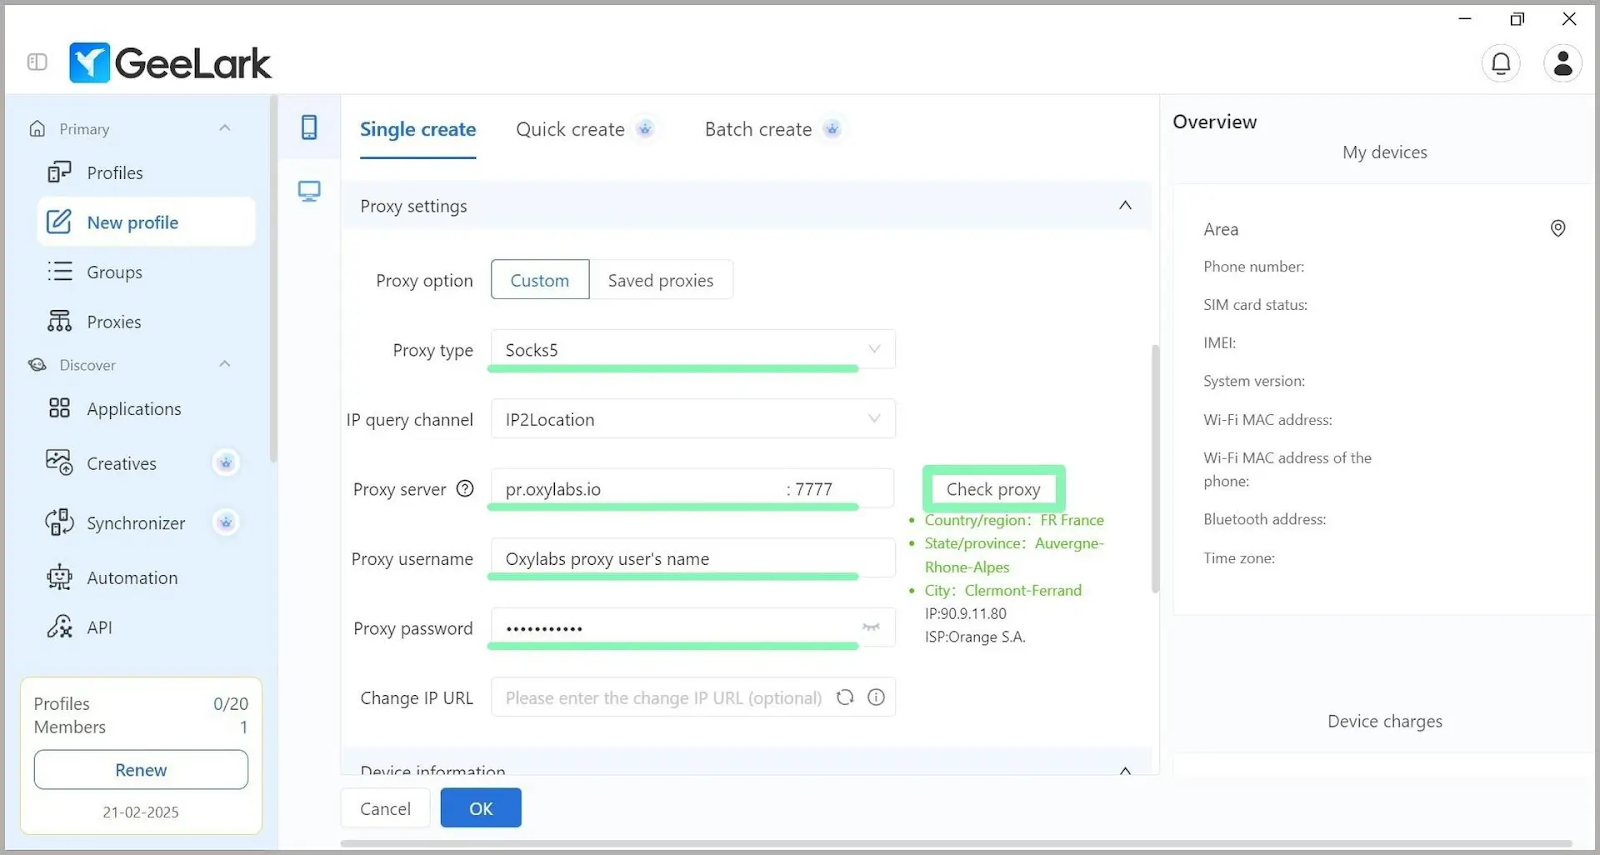Click the premium crown badge beside Synchronizer
This screenshot has width=1600, height=855.
(226, 522)
